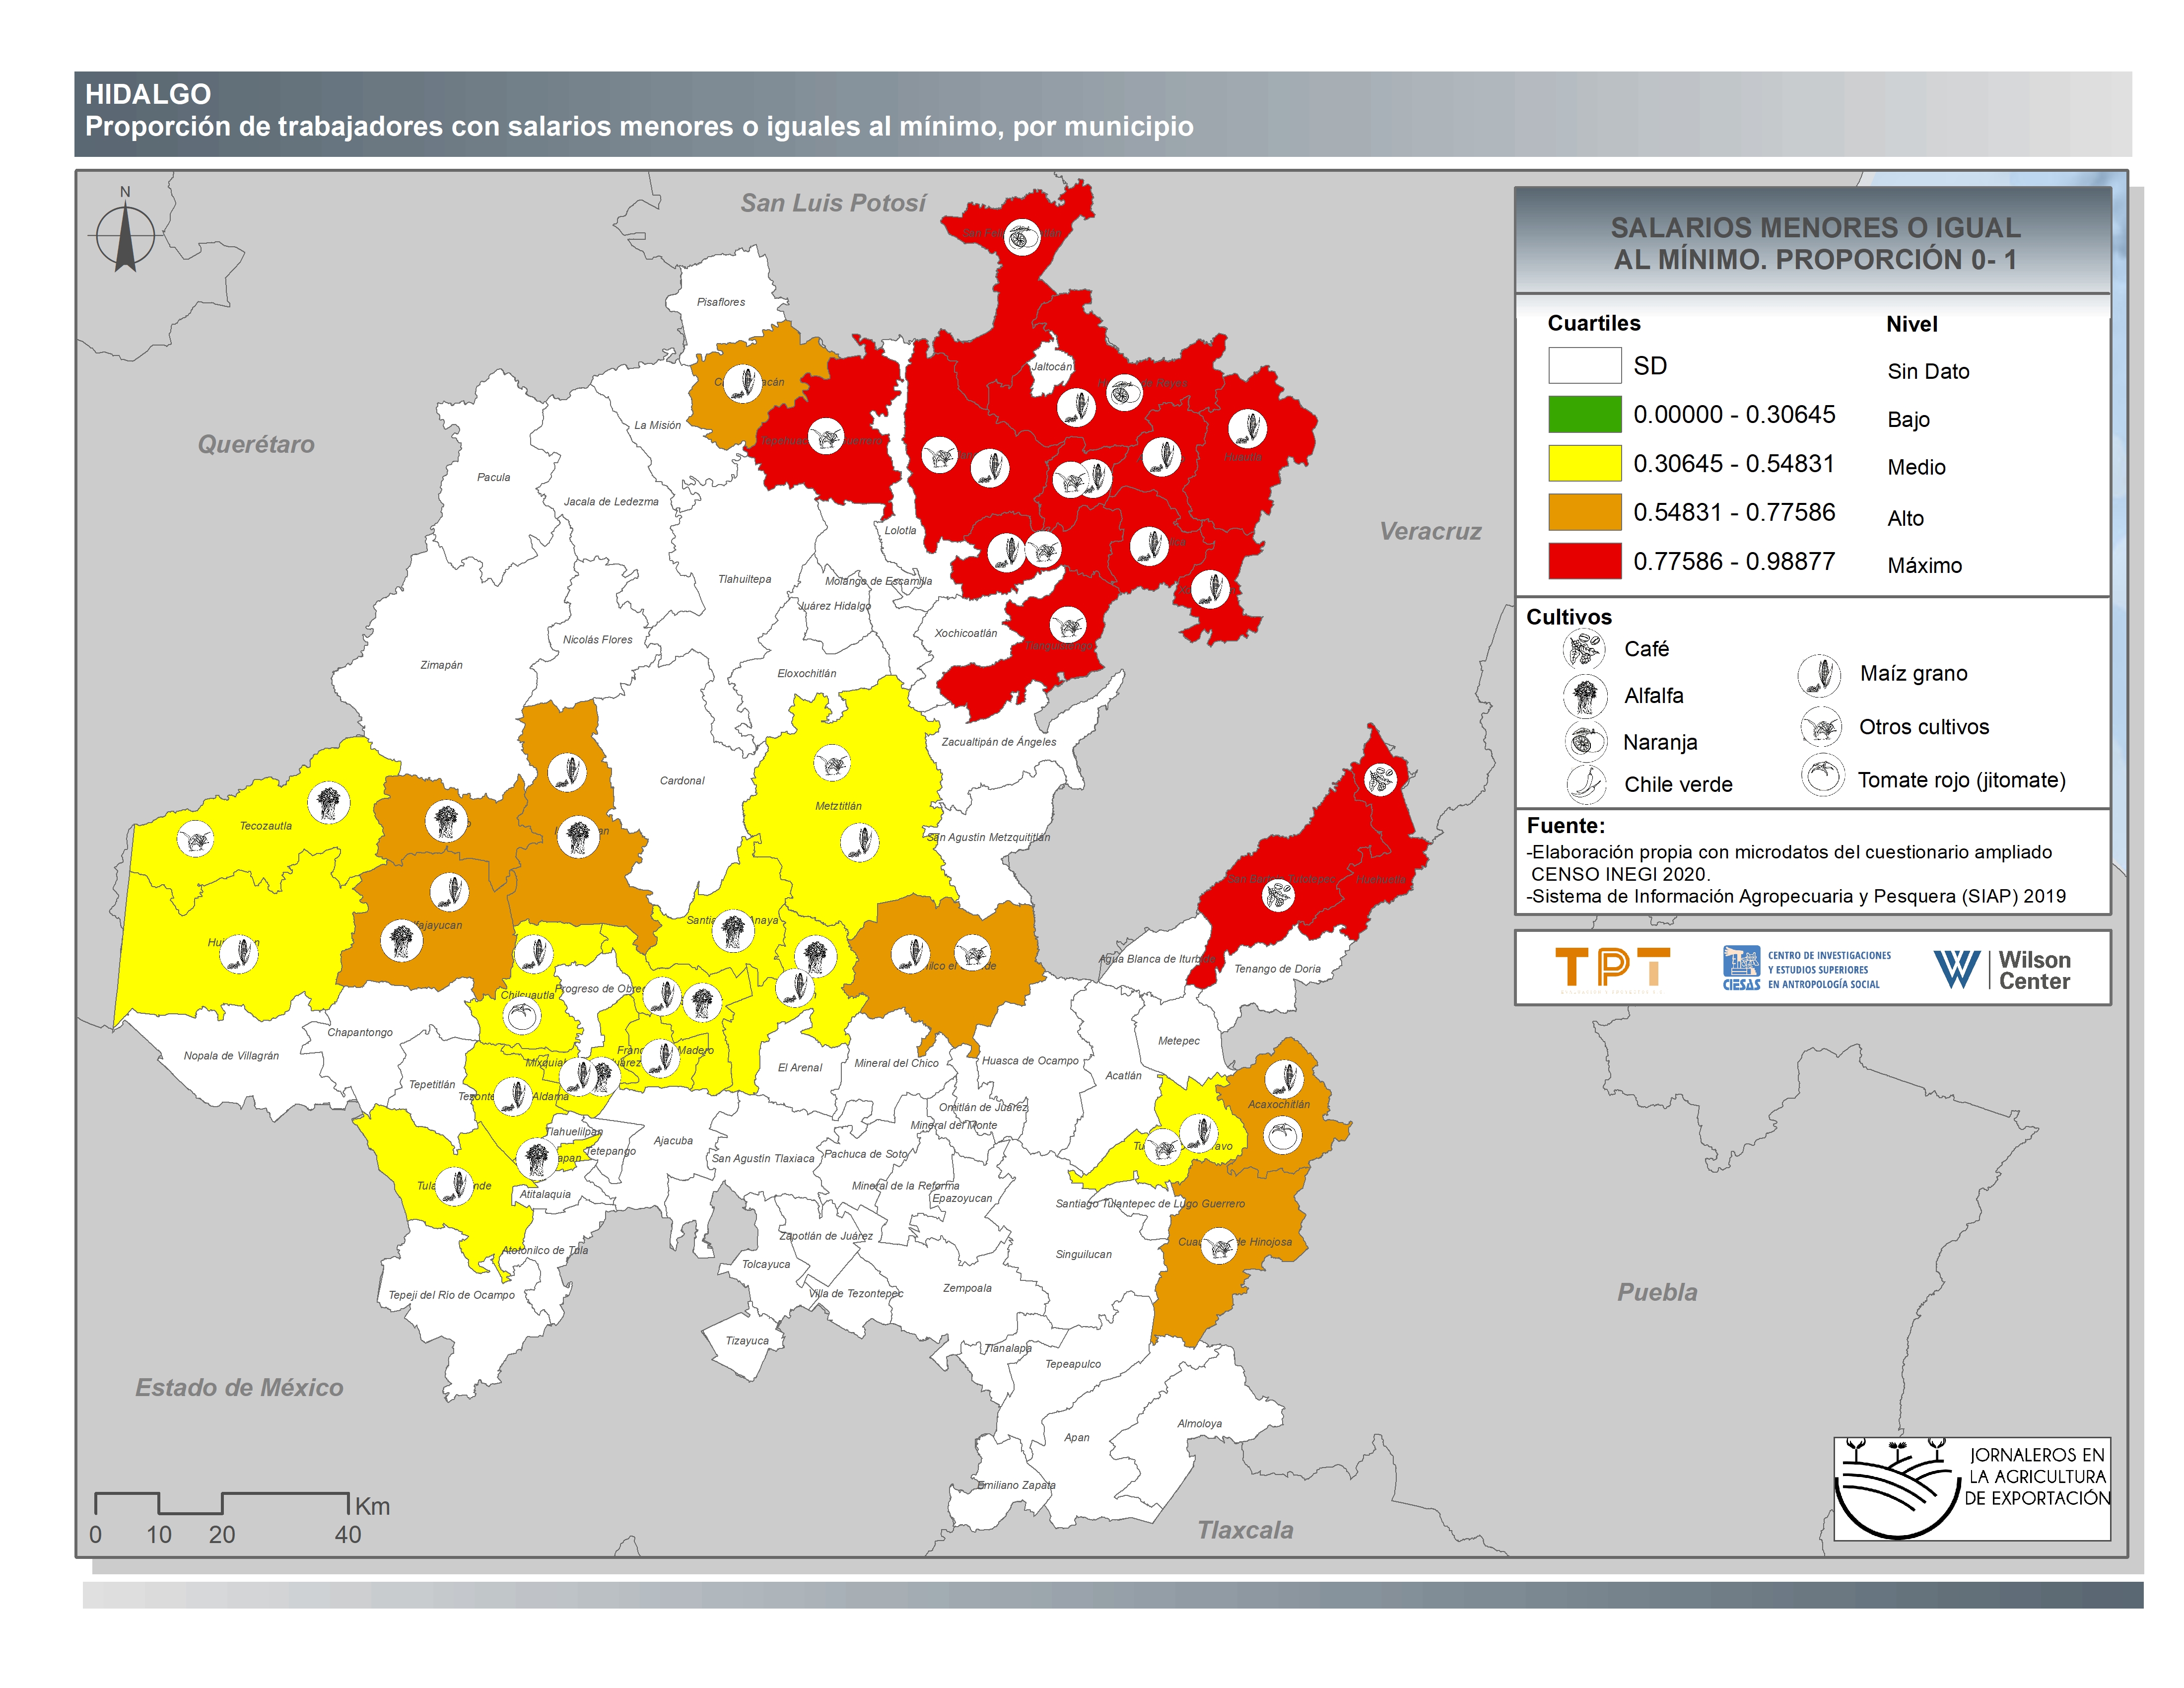2184x1688 pixels.
Task: Click the green Bajo quartile swatch
Action: click(1584, 414)
